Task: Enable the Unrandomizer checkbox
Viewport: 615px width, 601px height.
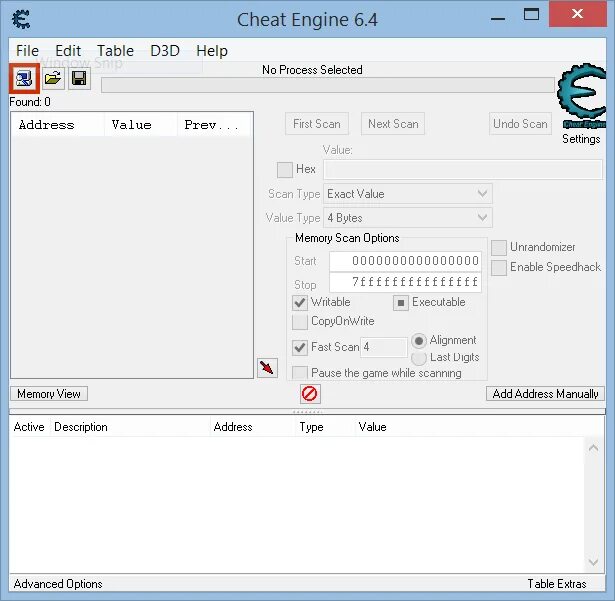Action: (499, 248)
